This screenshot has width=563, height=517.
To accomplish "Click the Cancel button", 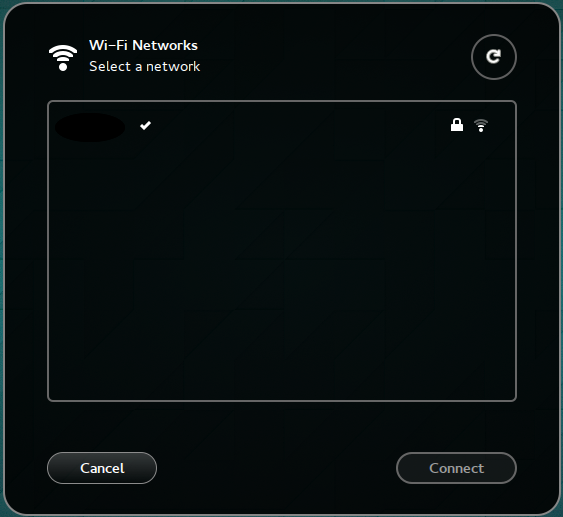I will coord(102,468).
